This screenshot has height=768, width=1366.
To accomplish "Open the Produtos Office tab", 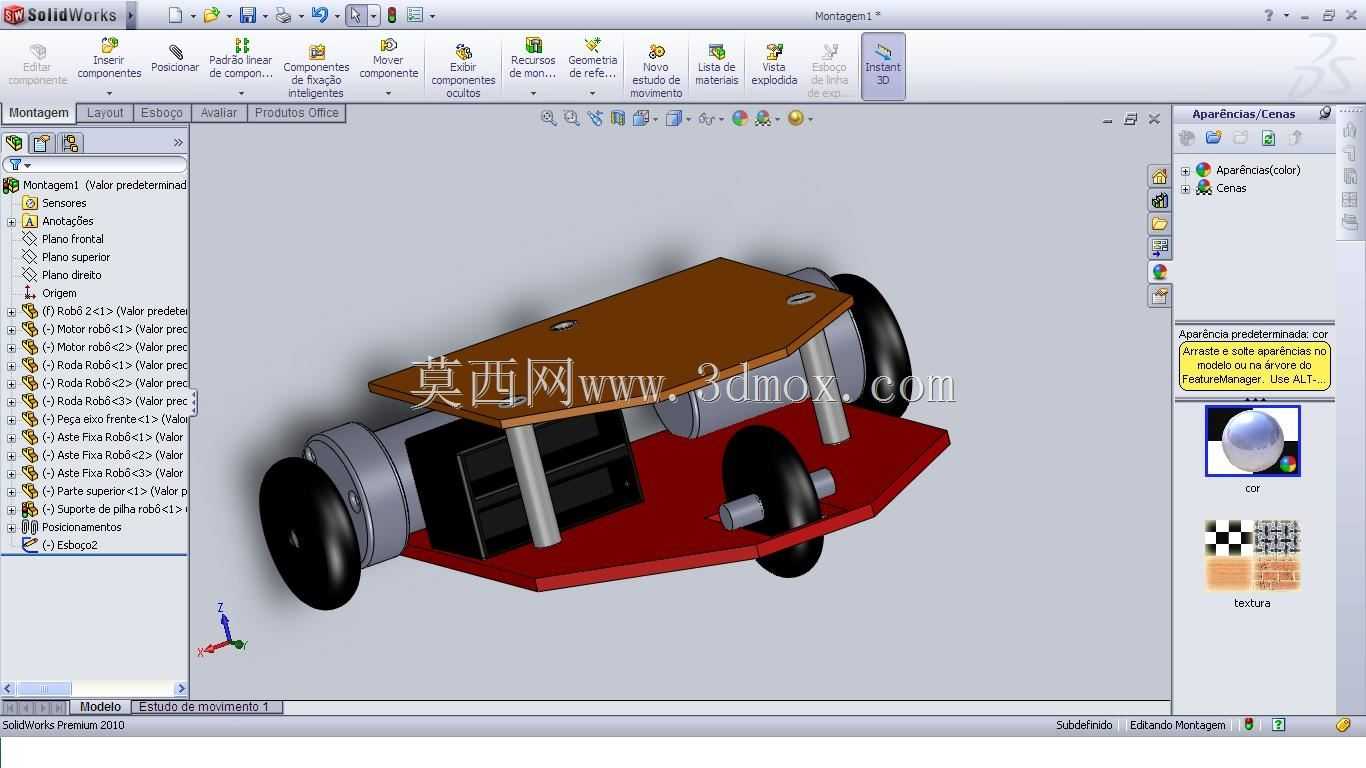I will coord(296,113).
